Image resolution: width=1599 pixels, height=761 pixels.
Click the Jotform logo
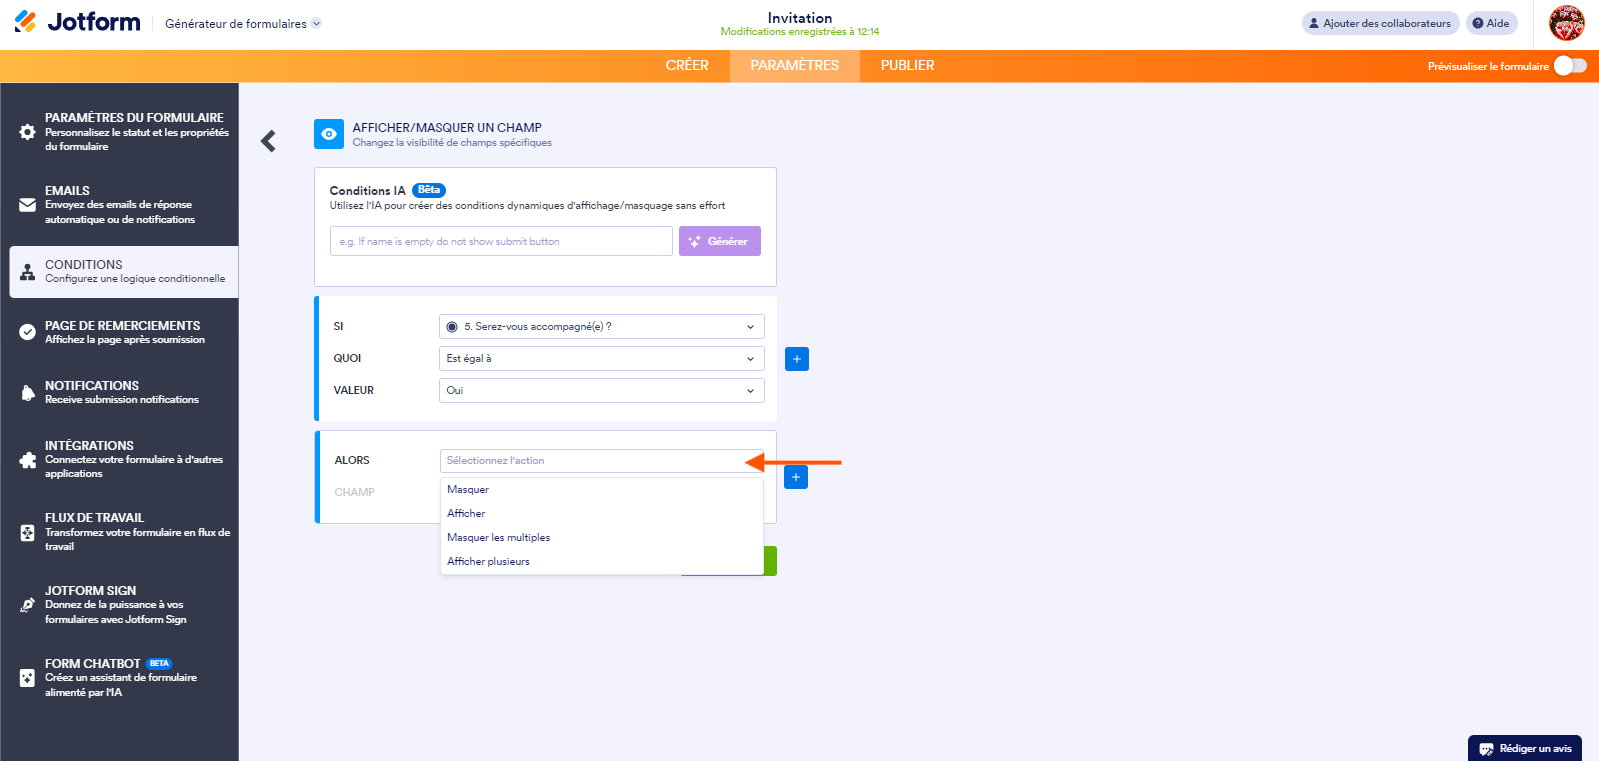pos(78,22)
